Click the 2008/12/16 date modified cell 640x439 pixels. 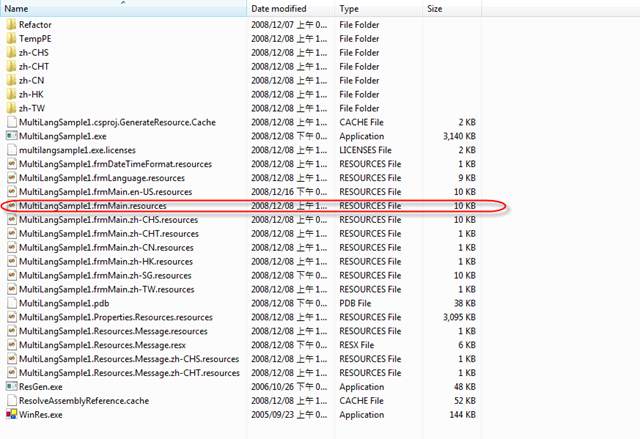289,192
